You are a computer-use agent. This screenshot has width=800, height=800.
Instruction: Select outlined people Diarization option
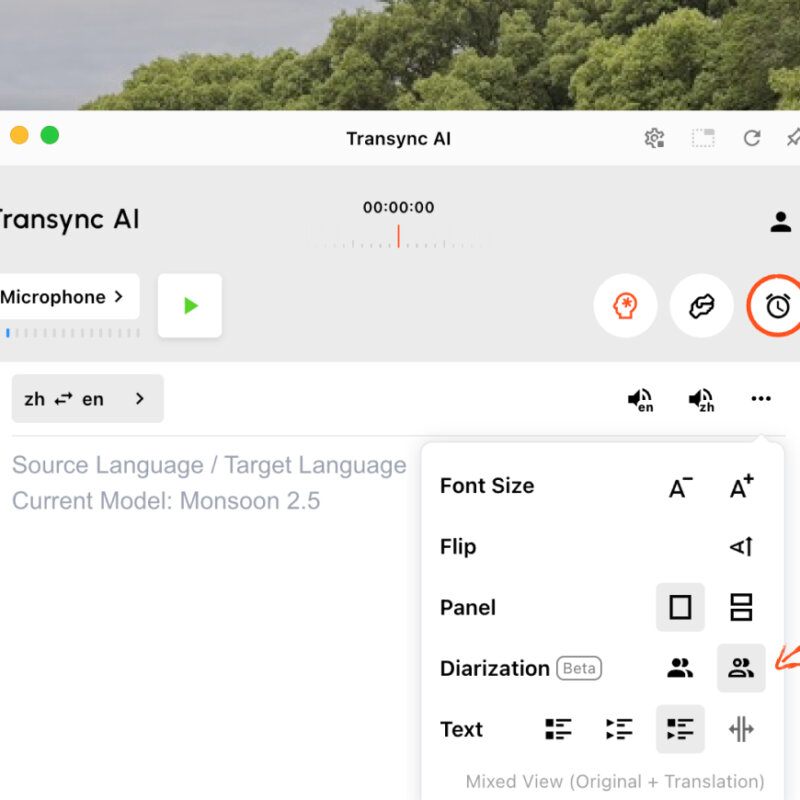pyautogui.click(x=741, y=668)
